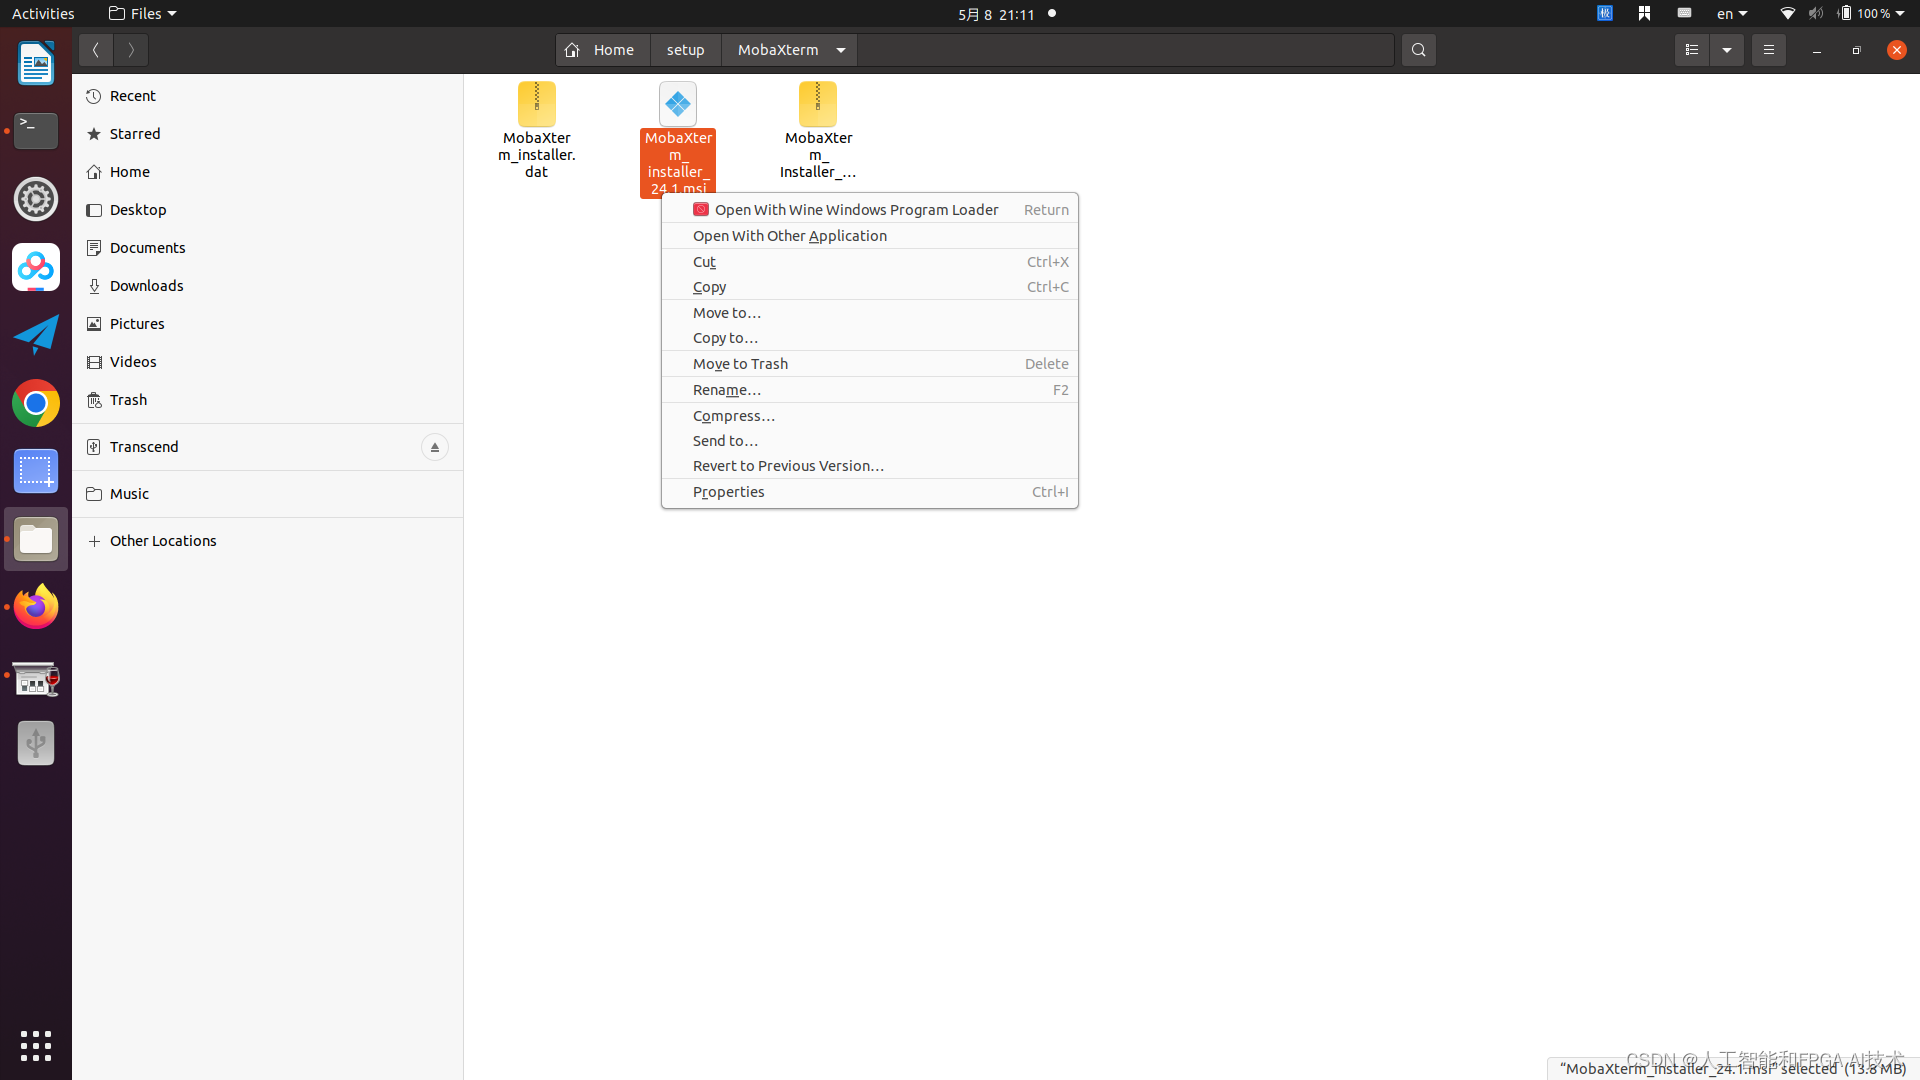Screen dimensions: 1920x1080
Task: Choose Compress… in the context menu
Action: pyautogui.click(x=870, y=416)
